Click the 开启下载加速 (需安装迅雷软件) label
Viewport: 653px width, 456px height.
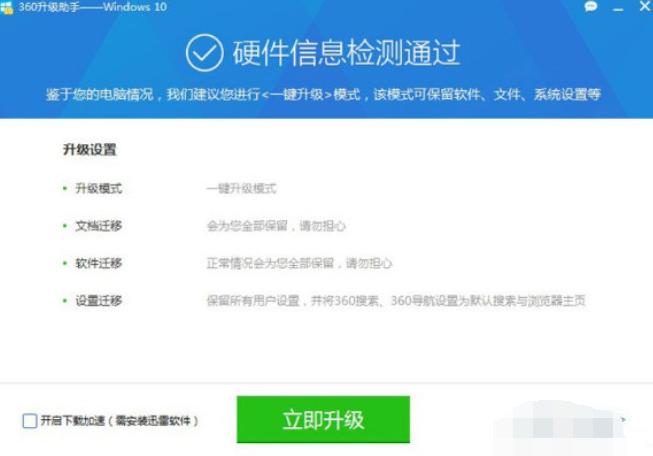coord(119,421)
